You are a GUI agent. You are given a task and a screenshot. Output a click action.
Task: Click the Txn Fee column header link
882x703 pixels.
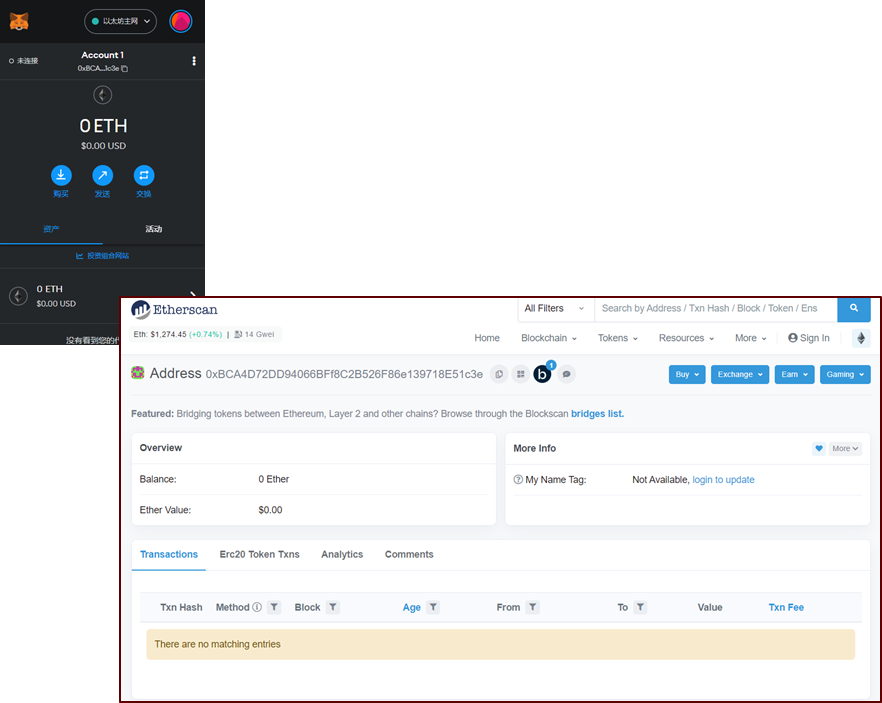click(x=786, y=607)
